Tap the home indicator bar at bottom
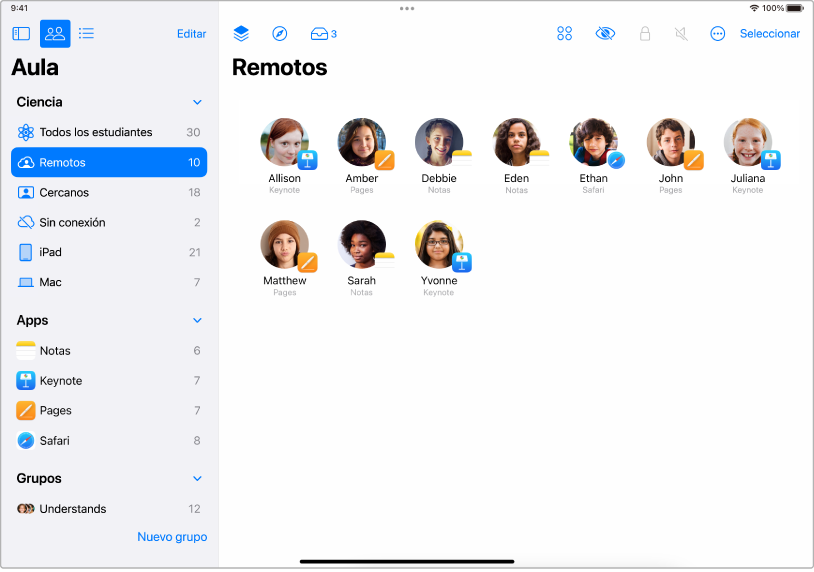The height and width of the screenshot is (572, 814). pos(407,563)
